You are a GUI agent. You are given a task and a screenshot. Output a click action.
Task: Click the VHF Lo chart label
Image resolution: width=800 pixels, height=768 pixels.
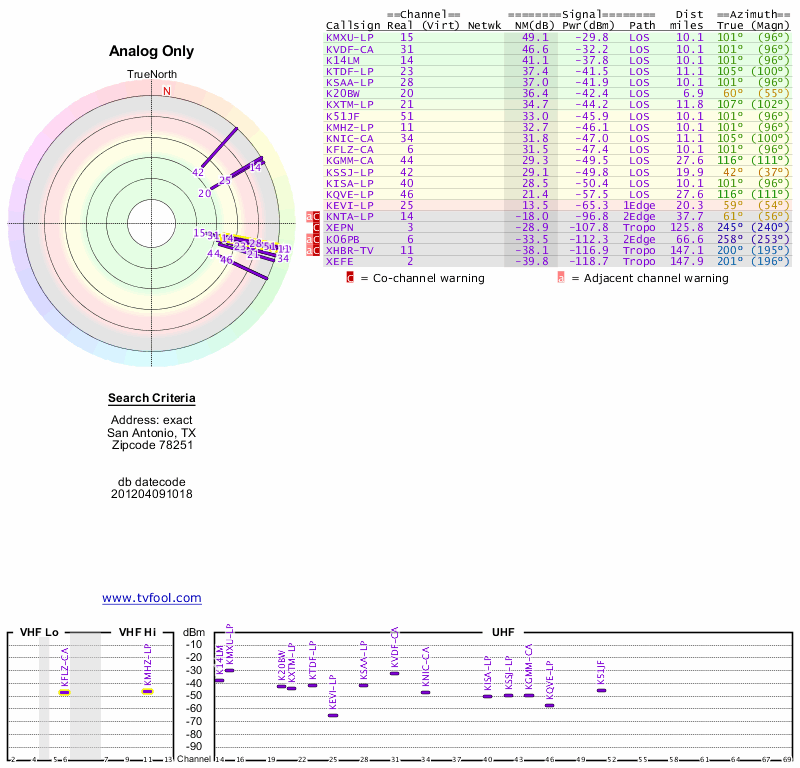tap(39, 632)
